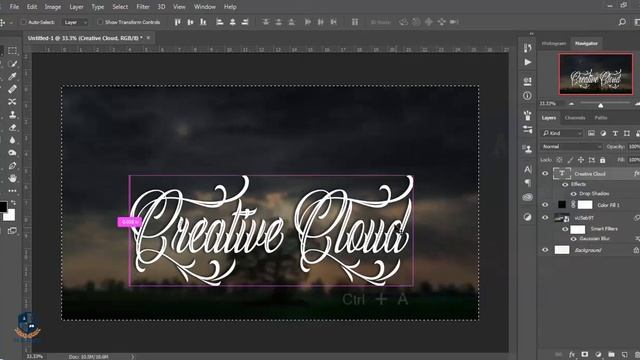Open the Search magnifier icon
This screenshot has width=640, height=360.
[622, 22]
